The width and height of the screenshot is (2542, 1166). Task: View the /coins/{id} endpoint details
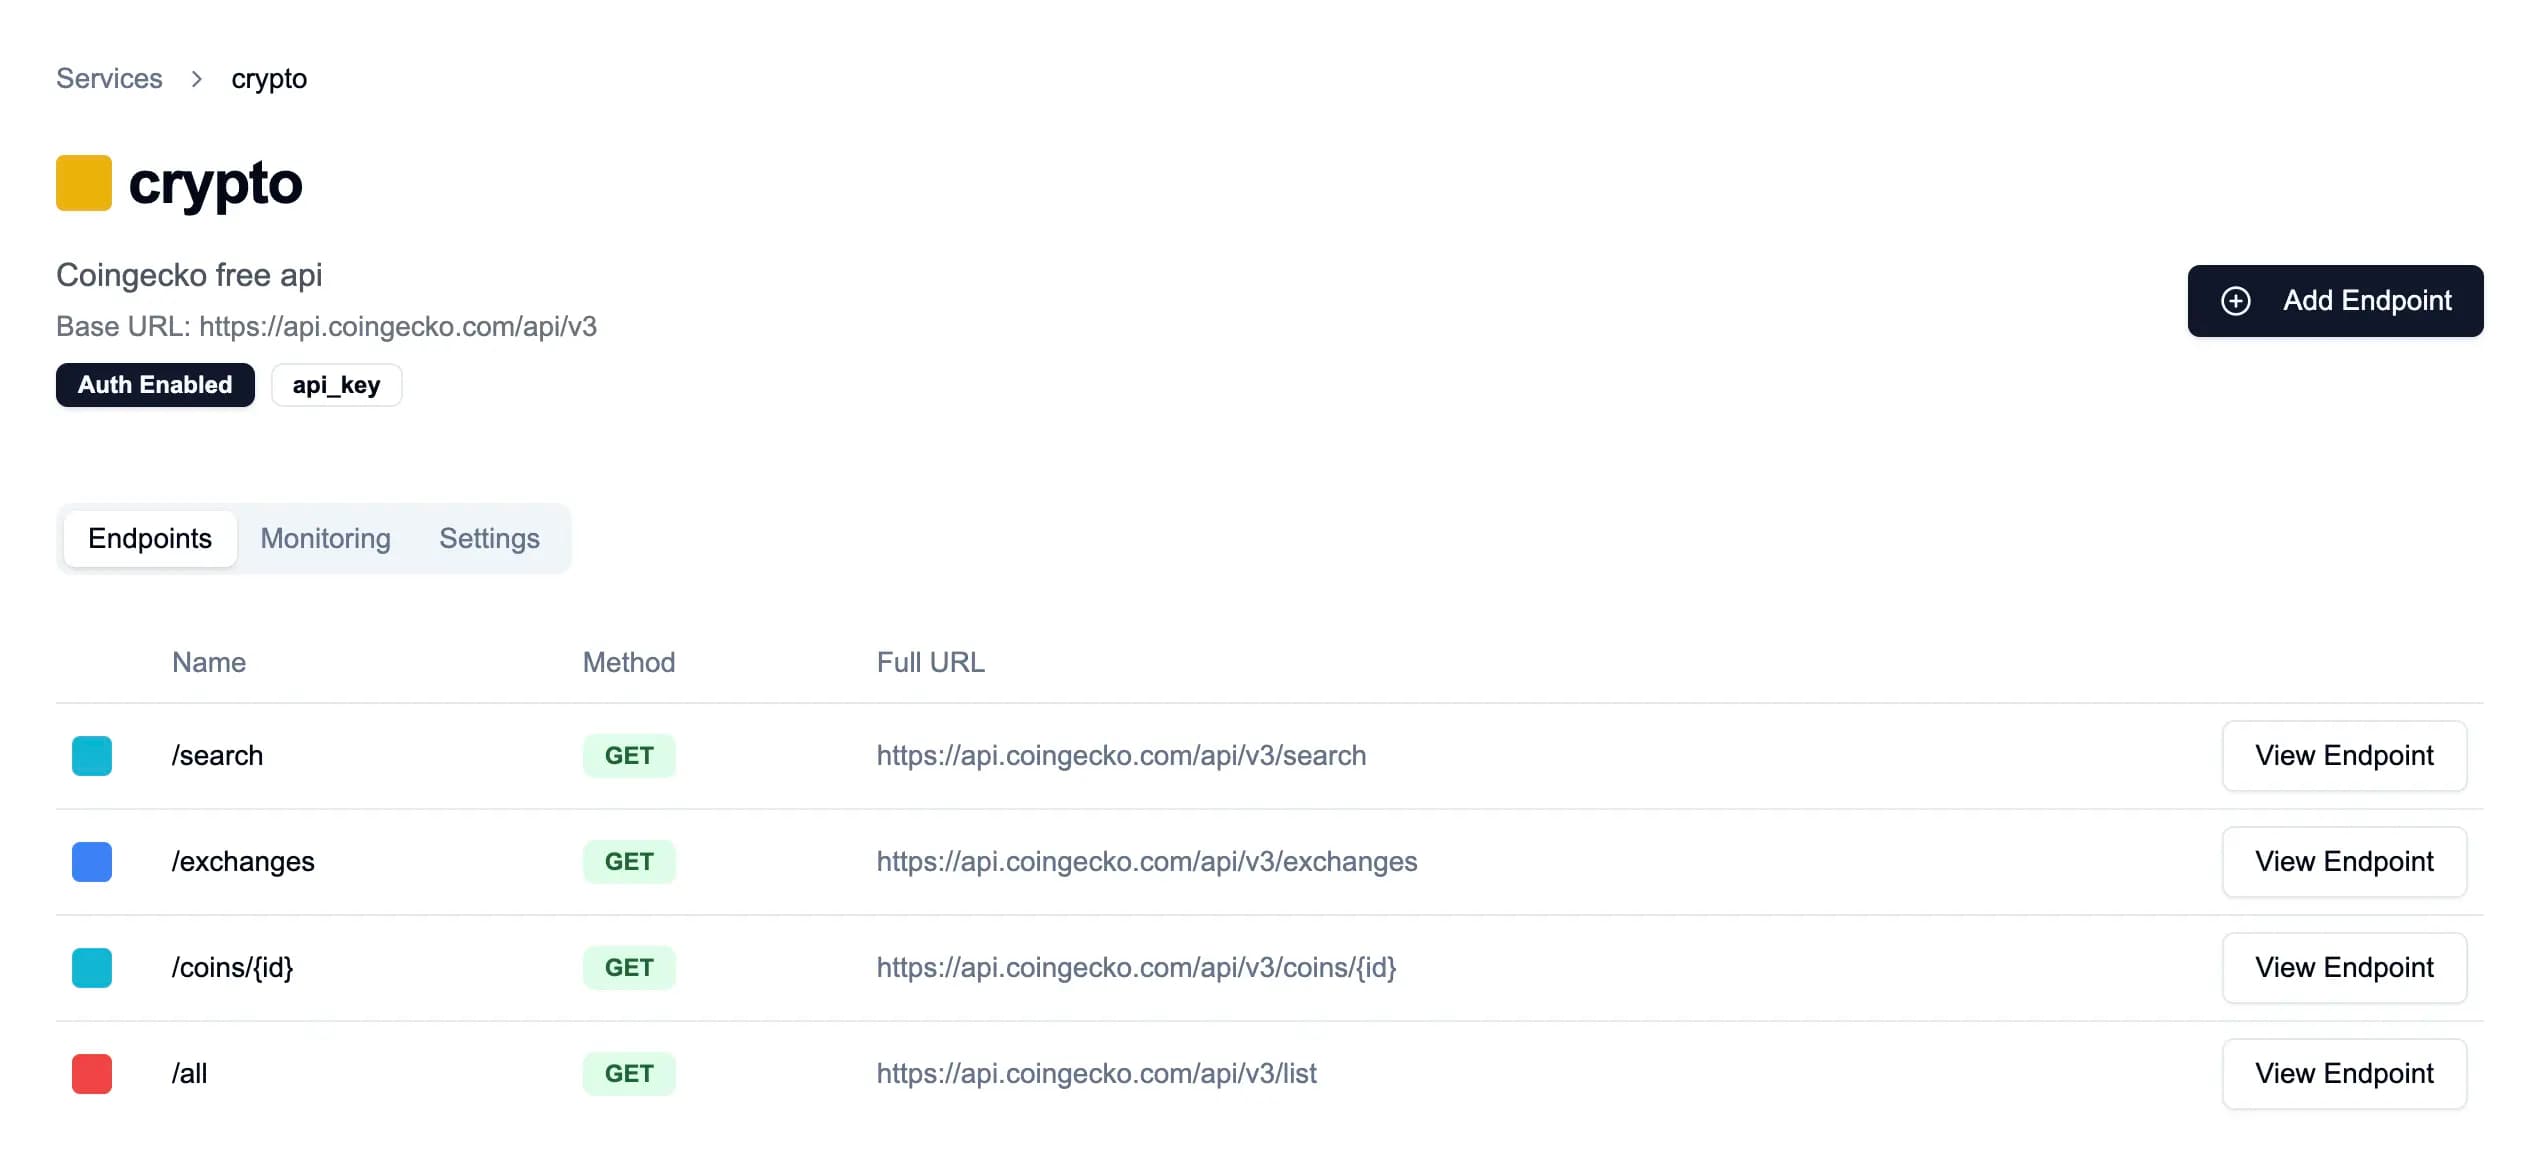coord(2344,967)
